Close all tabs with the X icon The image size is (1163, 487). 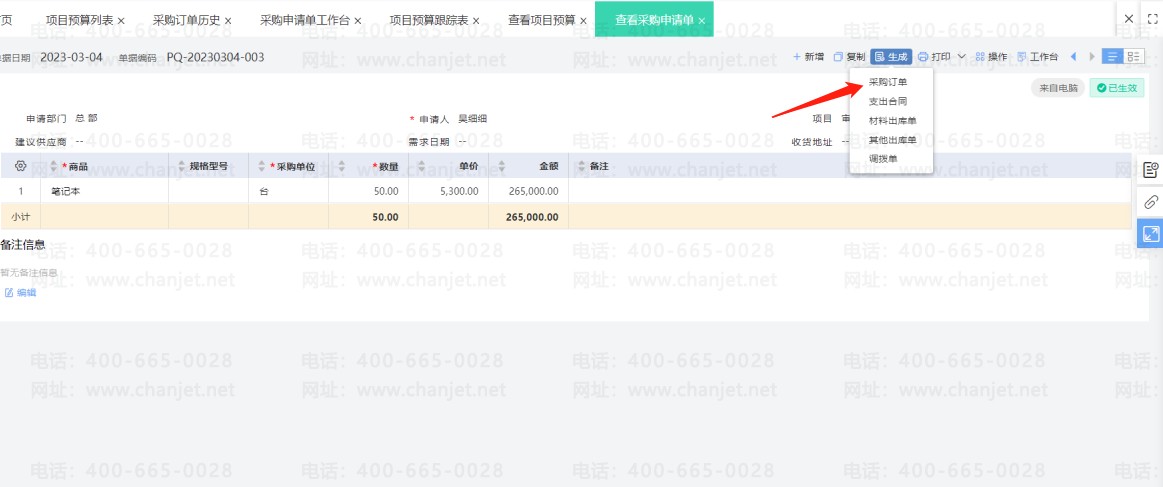(1129, 19)
